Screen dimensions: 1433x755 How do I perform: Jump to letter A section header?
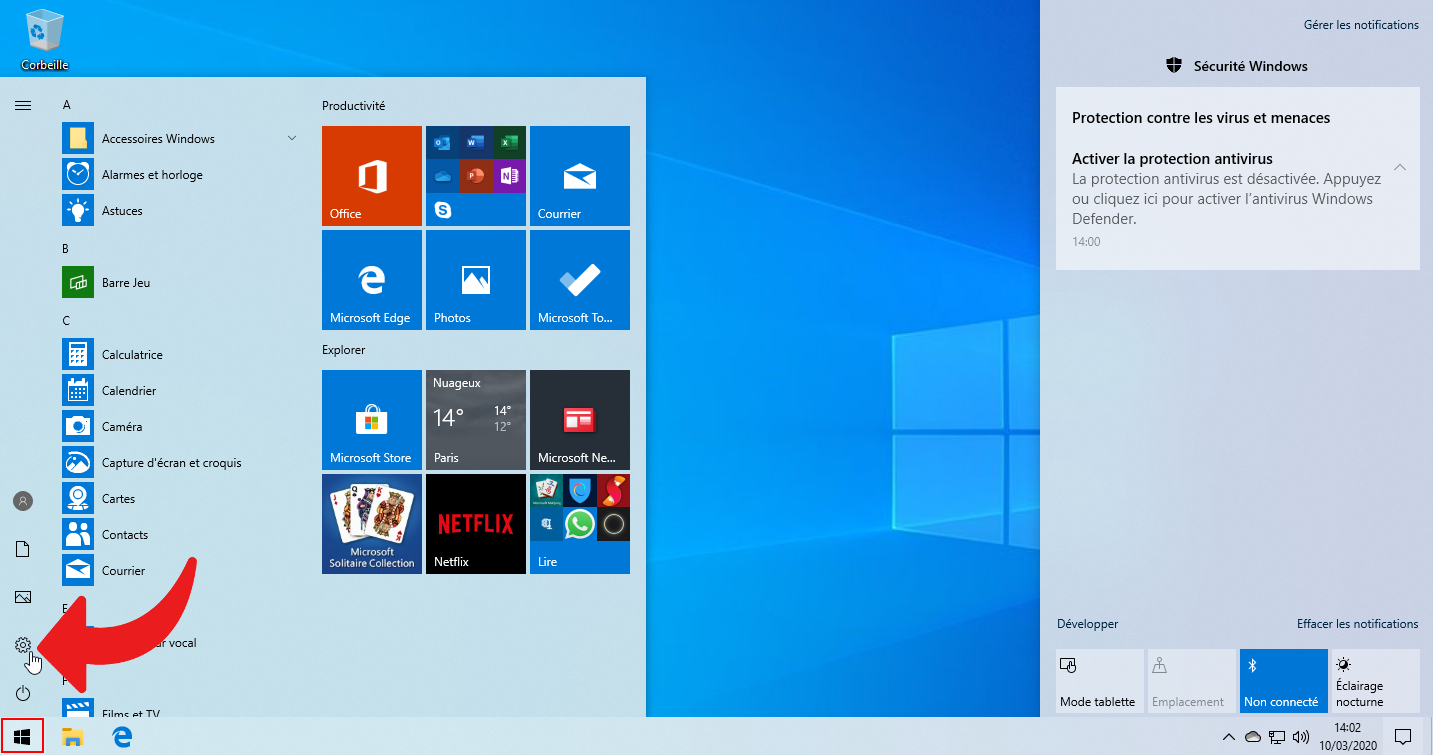tap(66, 105)
